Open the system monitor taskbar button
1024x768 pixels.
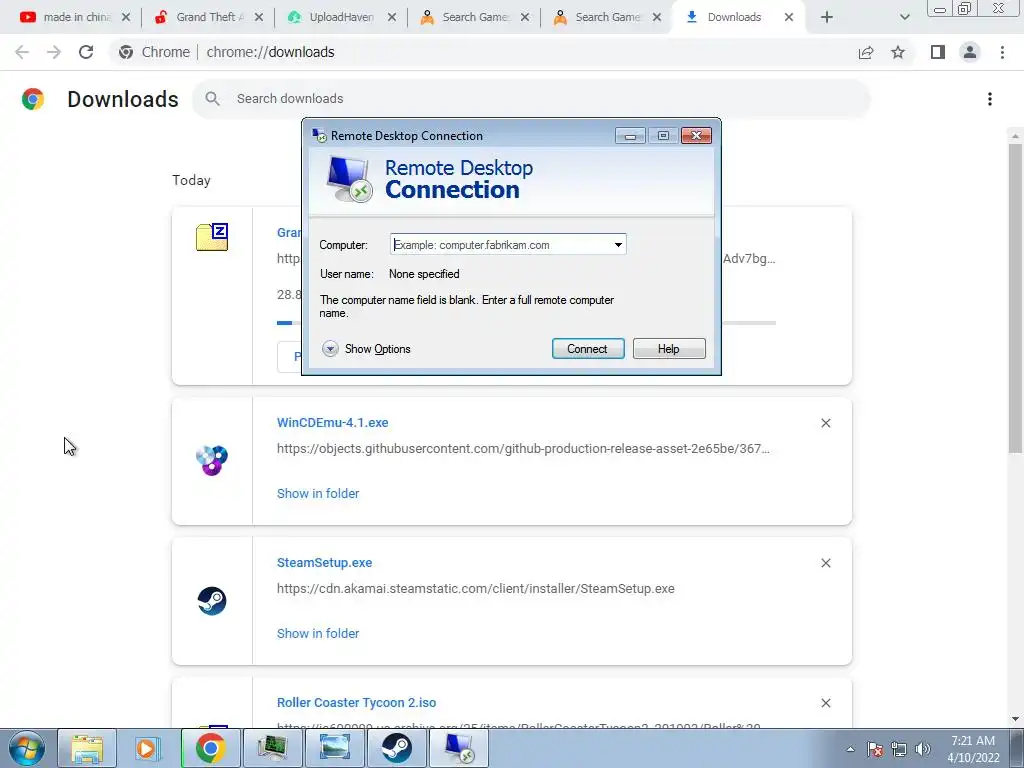[x=272, y=748]
